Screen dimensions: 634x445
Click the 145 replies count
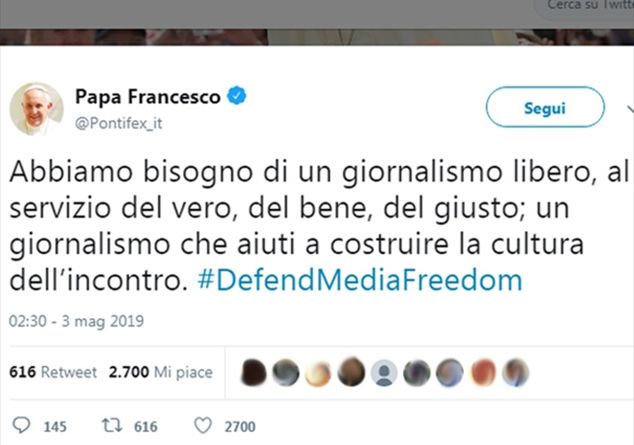[55, 427]
